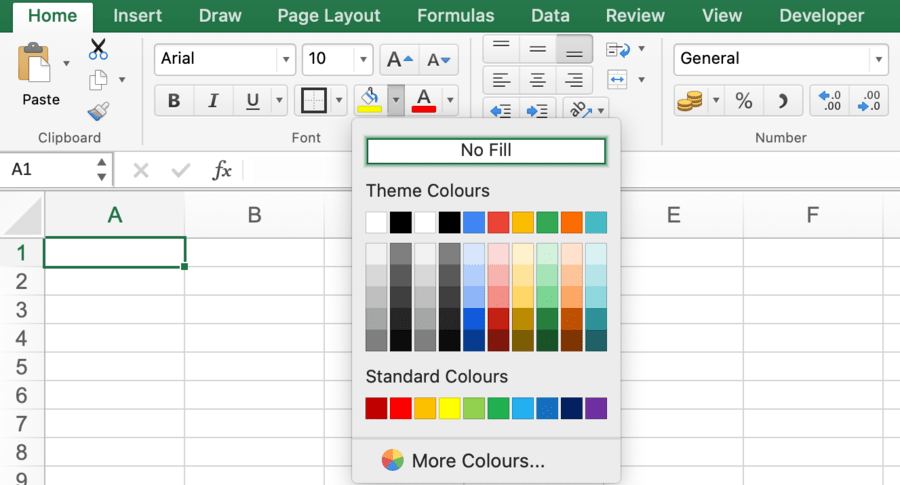Open the Formulas tab
The image size is (900, 485).
pyautogui.click(x=455, y=16)
